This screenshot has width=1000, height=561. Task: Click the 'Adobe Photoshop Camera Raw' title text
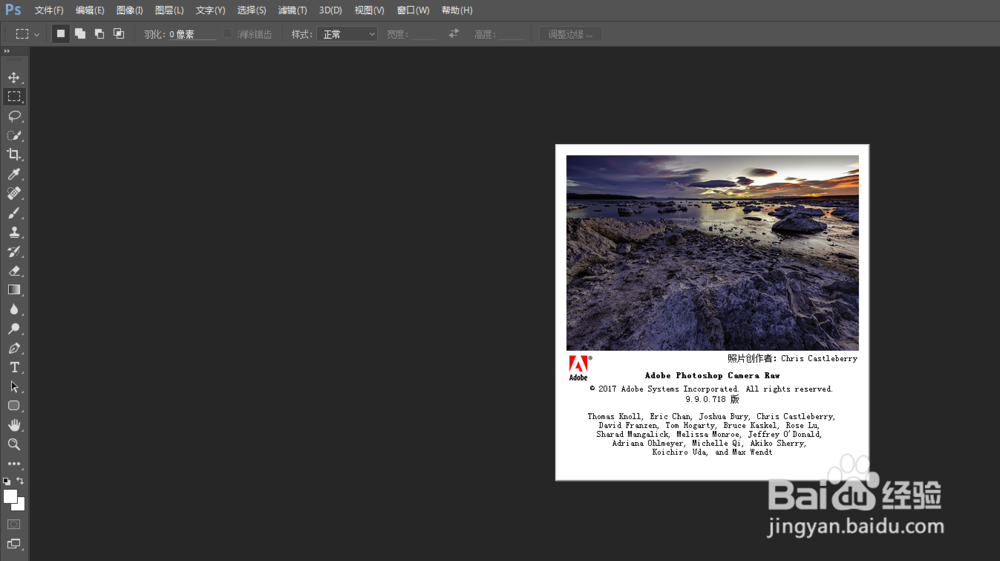(712, 375)
